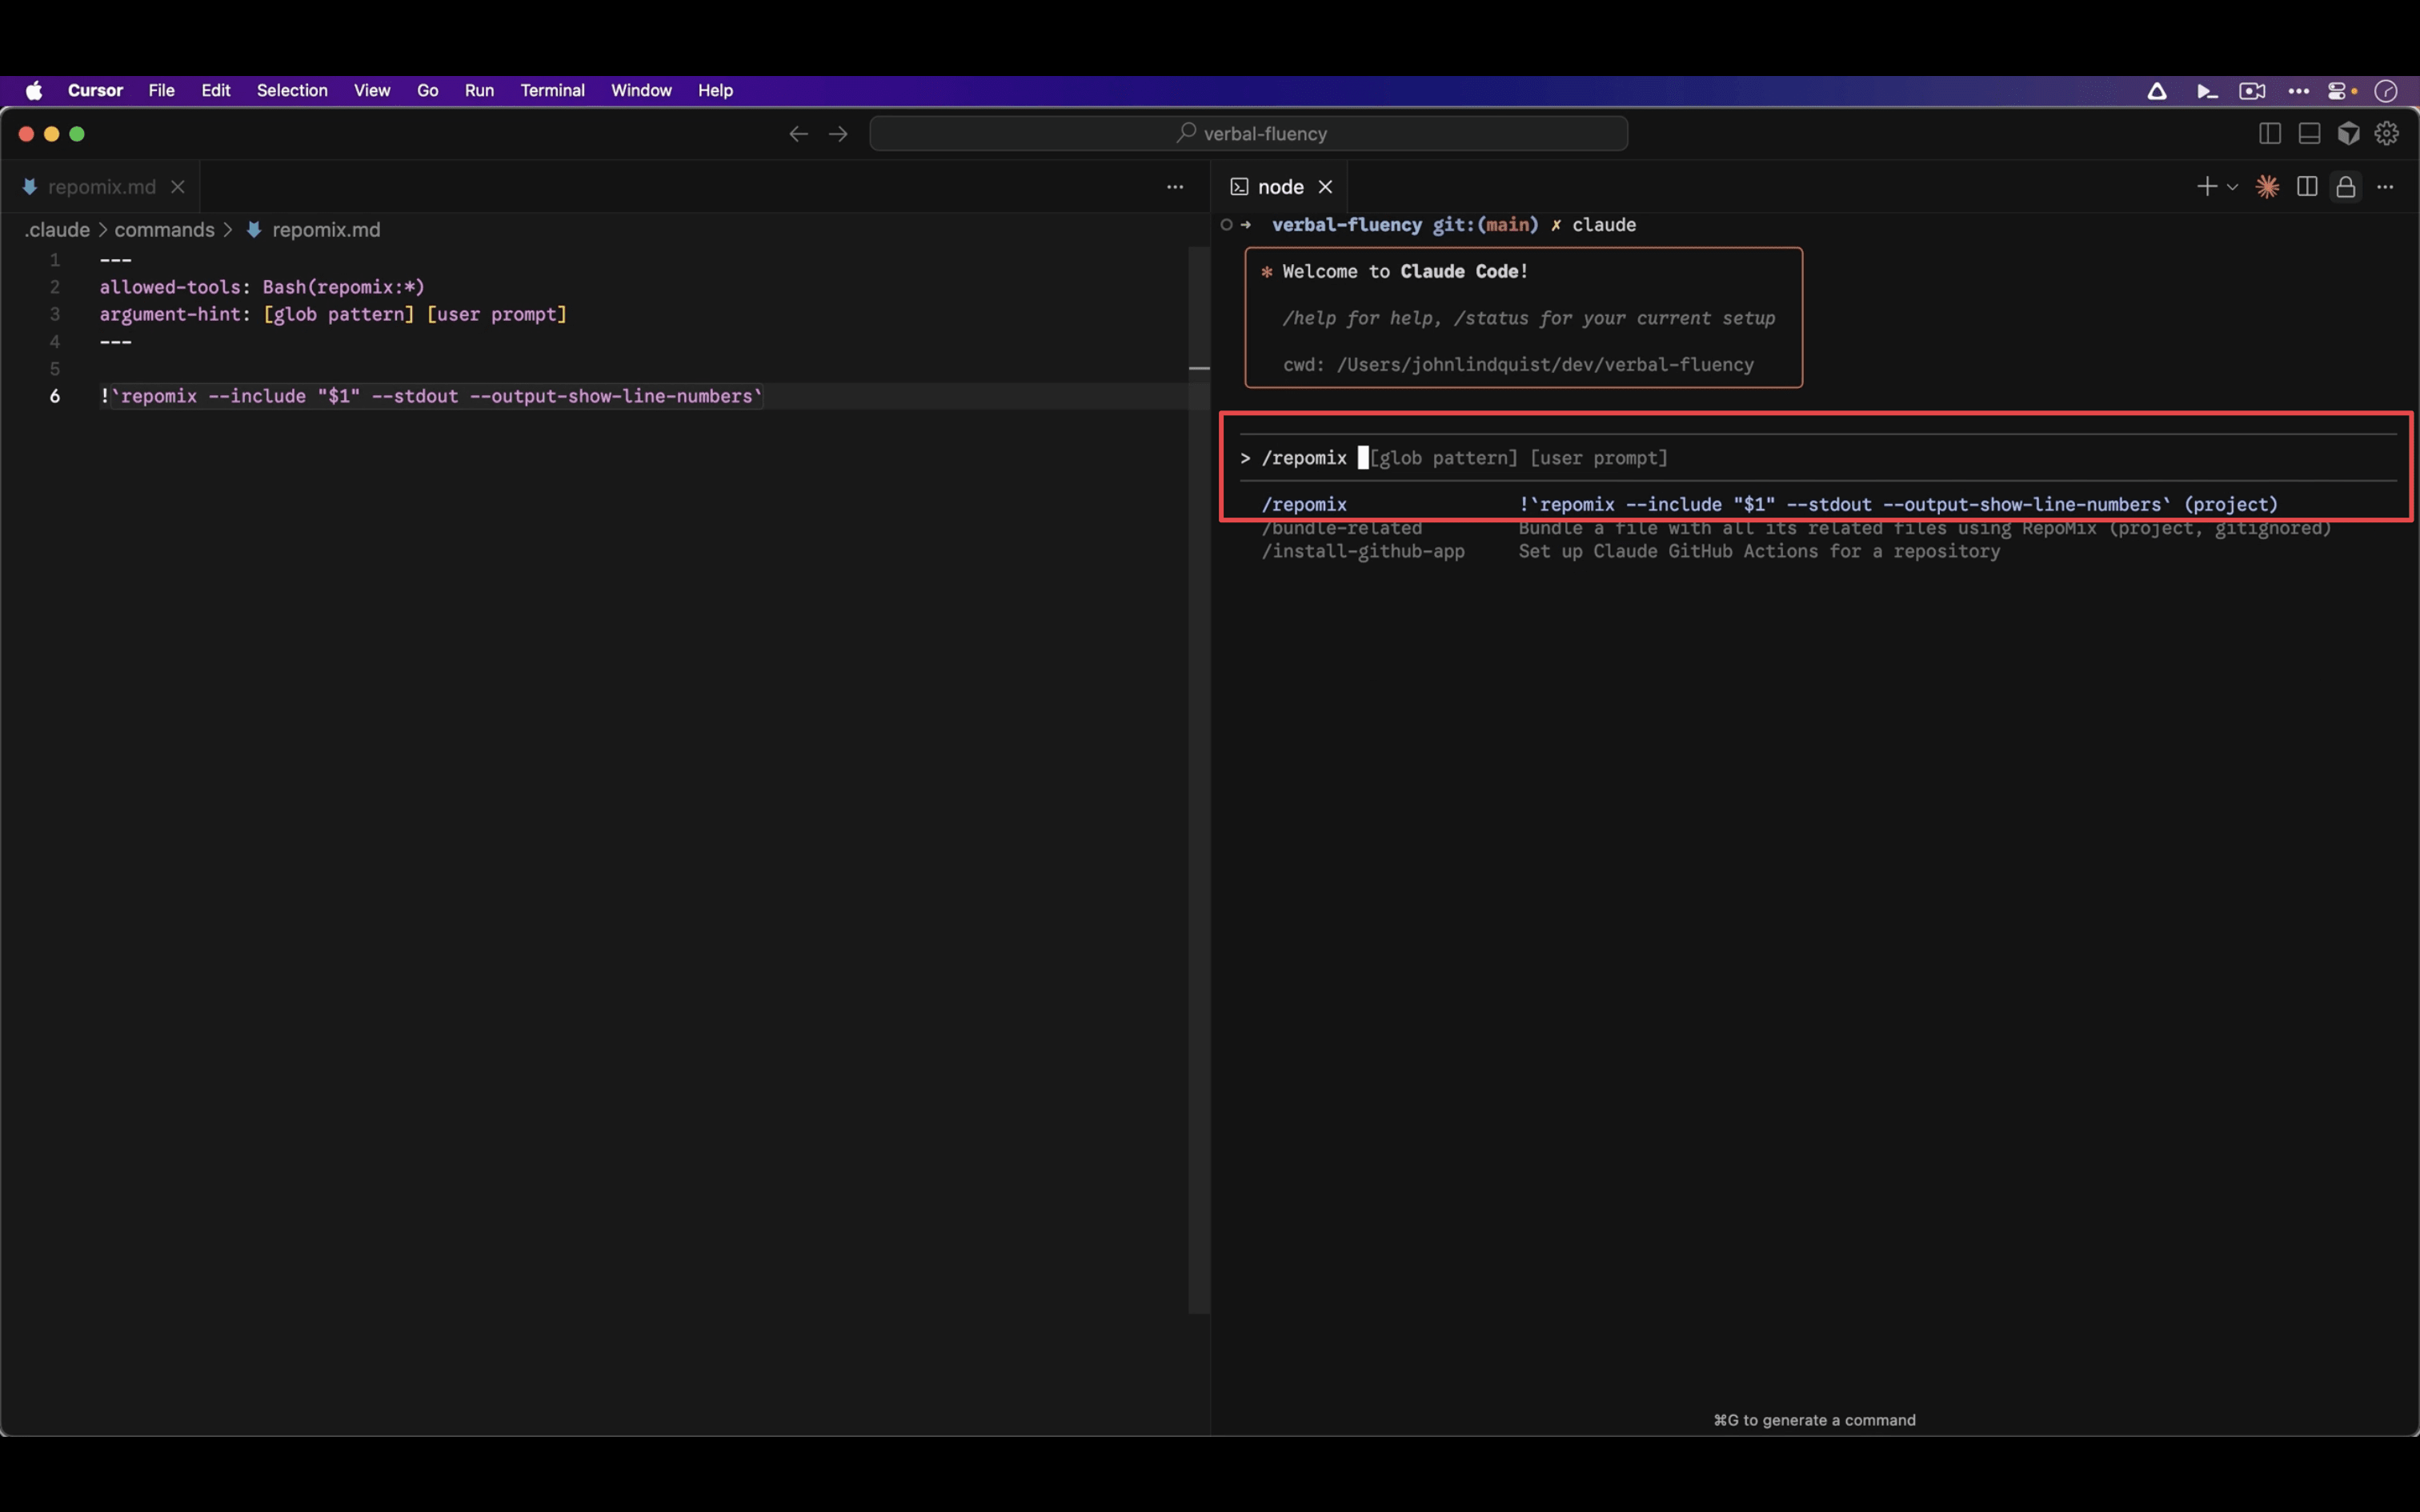Click the screen recording menu bar icon

point(2252,91)
